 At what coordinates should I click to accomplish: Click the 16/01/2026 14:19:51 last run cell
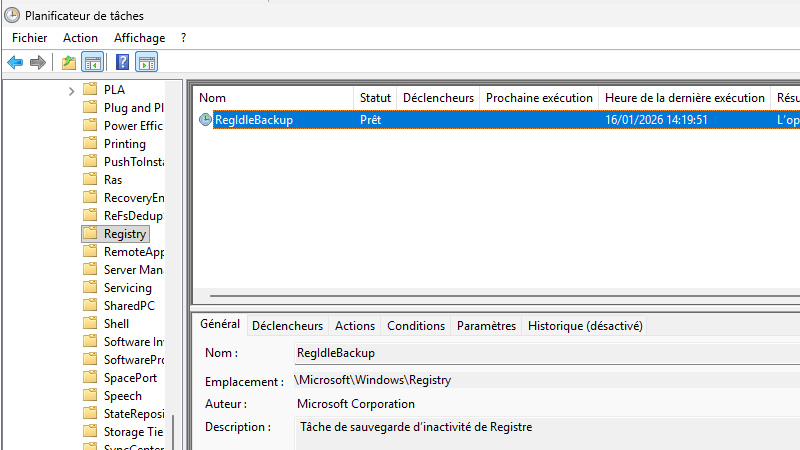[x=656, y=120]
